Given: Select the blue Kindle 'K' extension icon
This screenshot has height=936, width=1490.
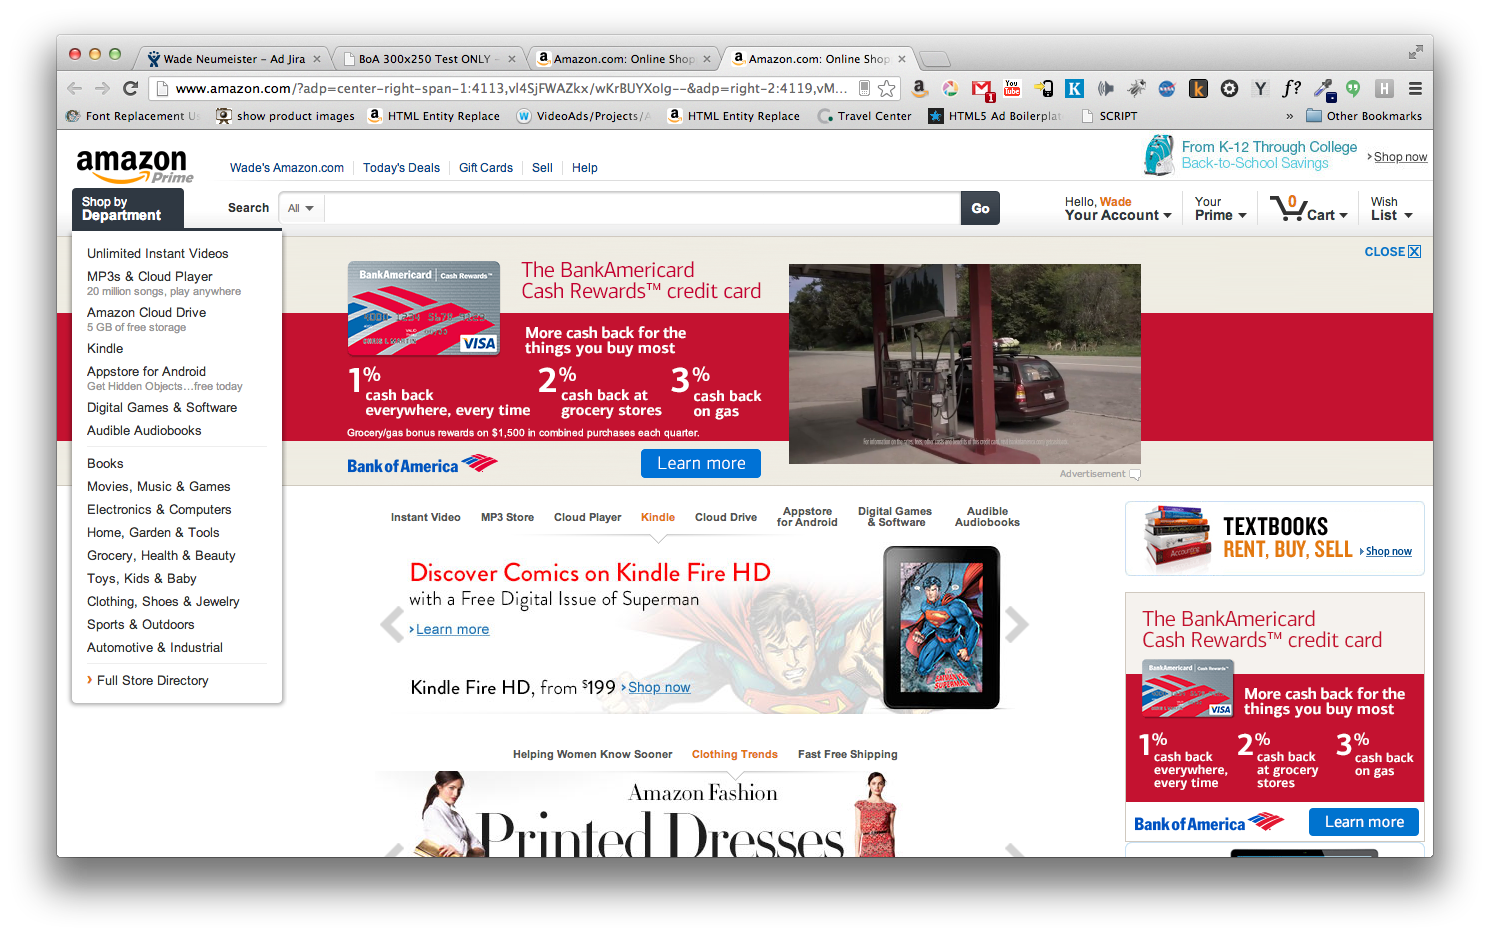Looking at the screenshot, I should pos(1073,88).
